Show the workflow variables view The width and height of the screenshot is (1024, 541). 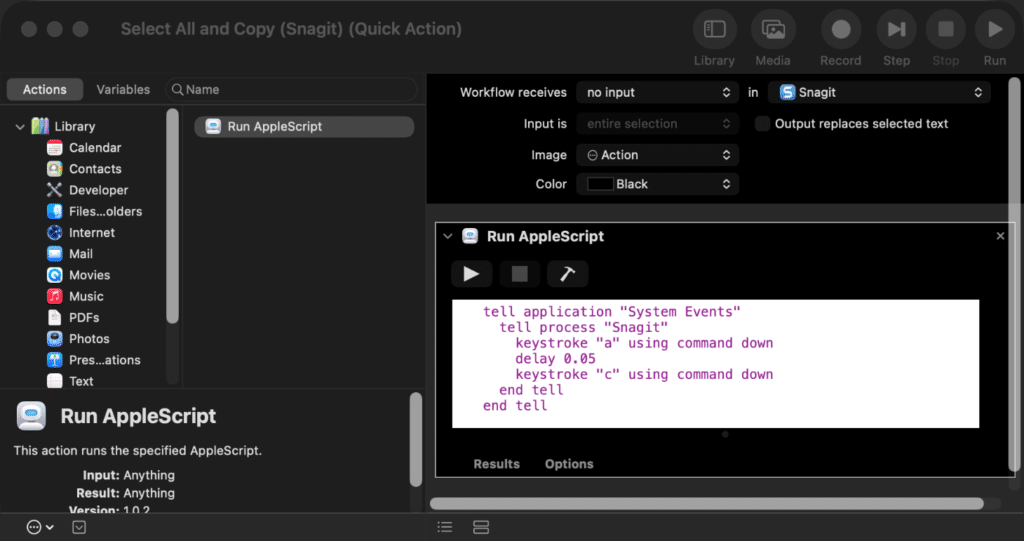[481, 527]
